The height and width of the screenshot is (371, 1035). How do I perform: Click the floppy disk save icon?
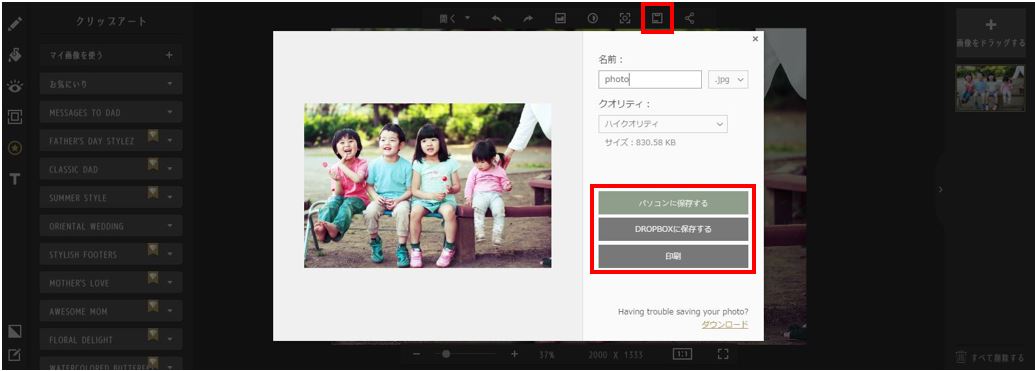[x=657, y=18]
